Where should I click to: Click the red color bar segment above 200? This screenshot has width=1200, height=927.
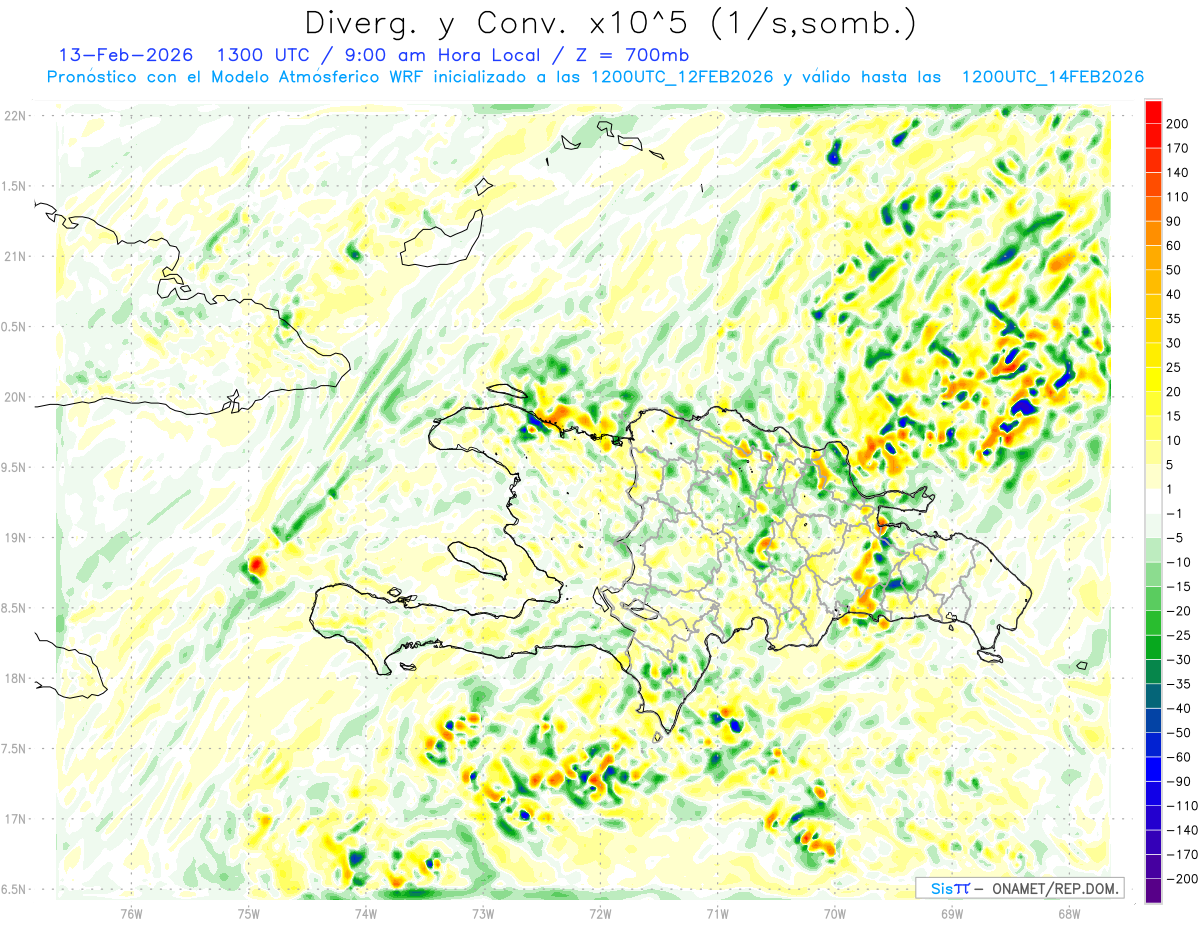[1153, 112]
